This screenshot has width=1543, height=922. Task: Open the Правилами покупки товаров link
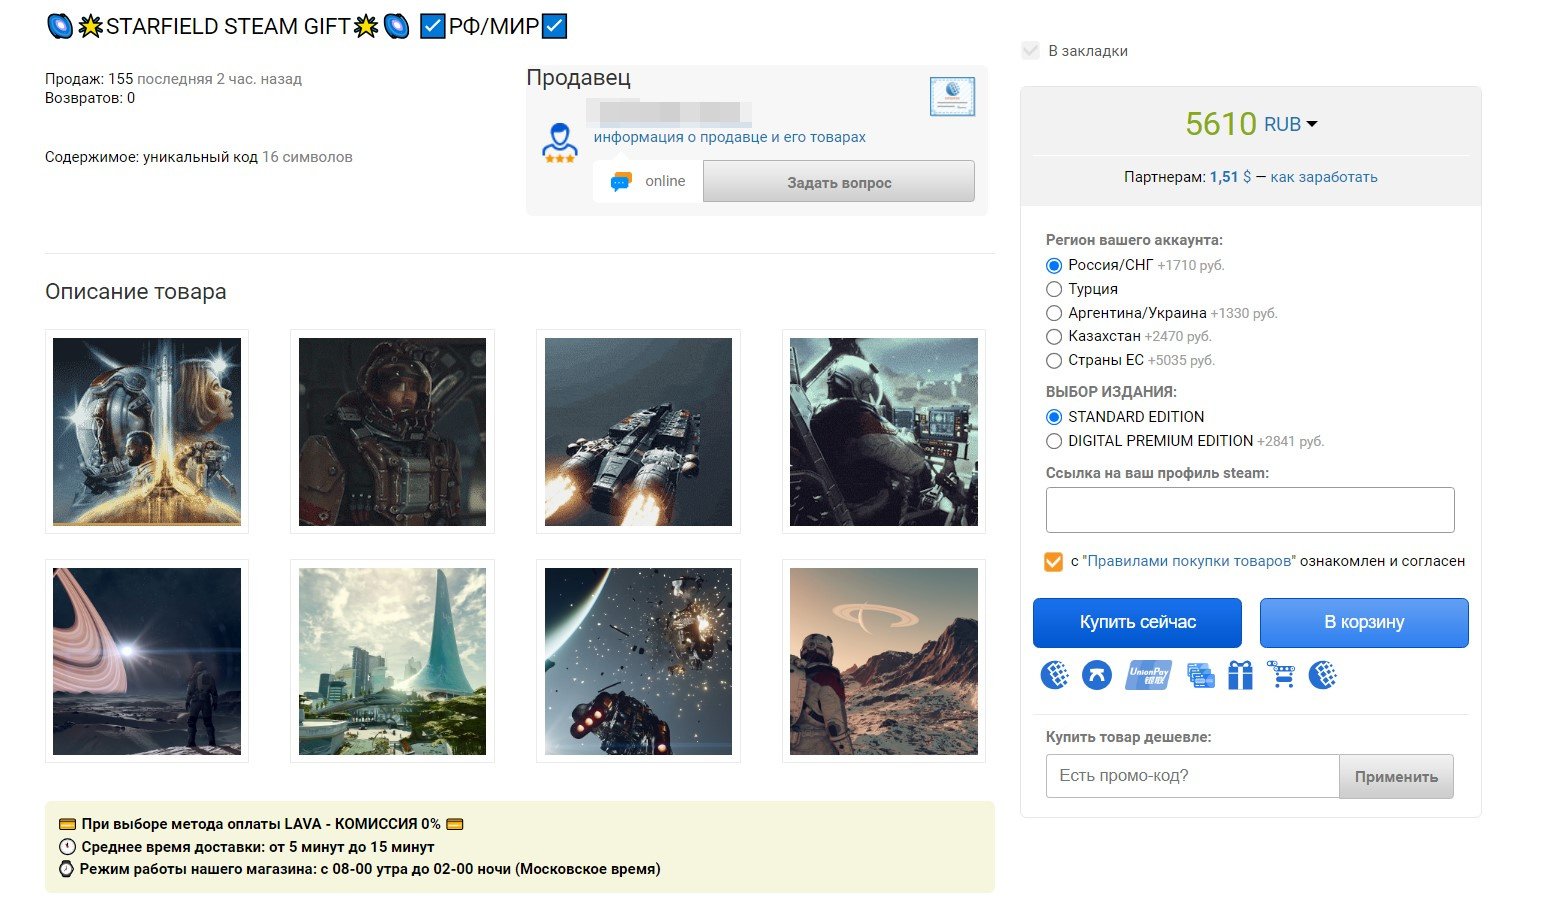1189,561
